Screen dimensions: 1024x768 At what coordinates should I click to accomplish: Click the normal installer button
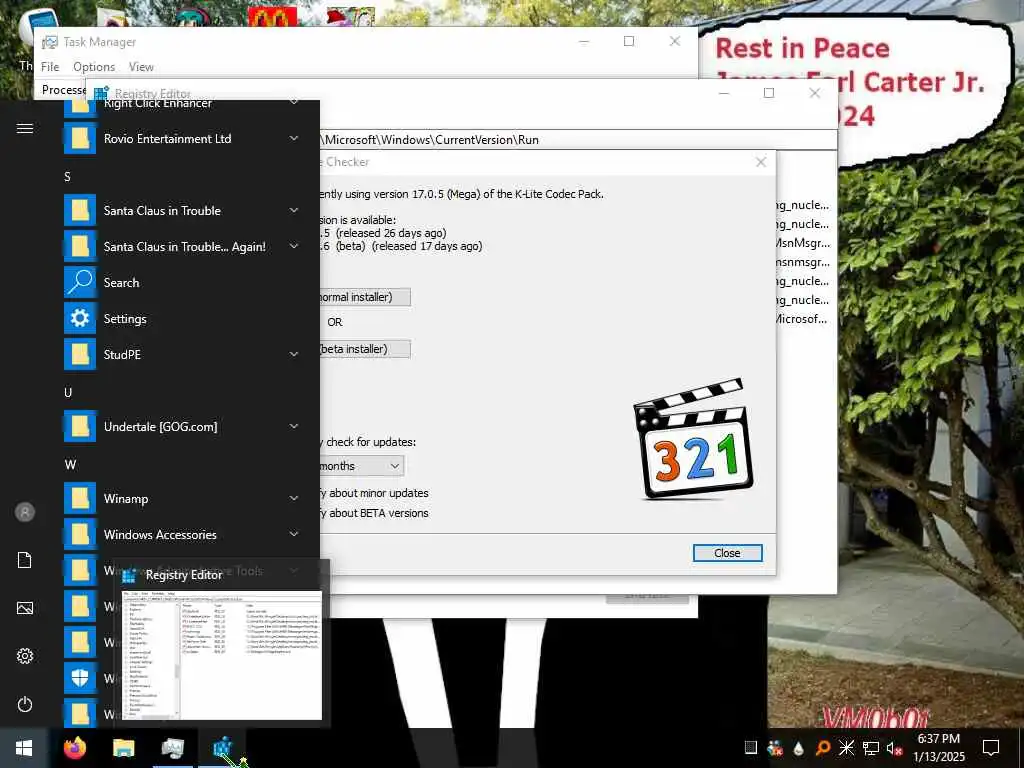365,297
